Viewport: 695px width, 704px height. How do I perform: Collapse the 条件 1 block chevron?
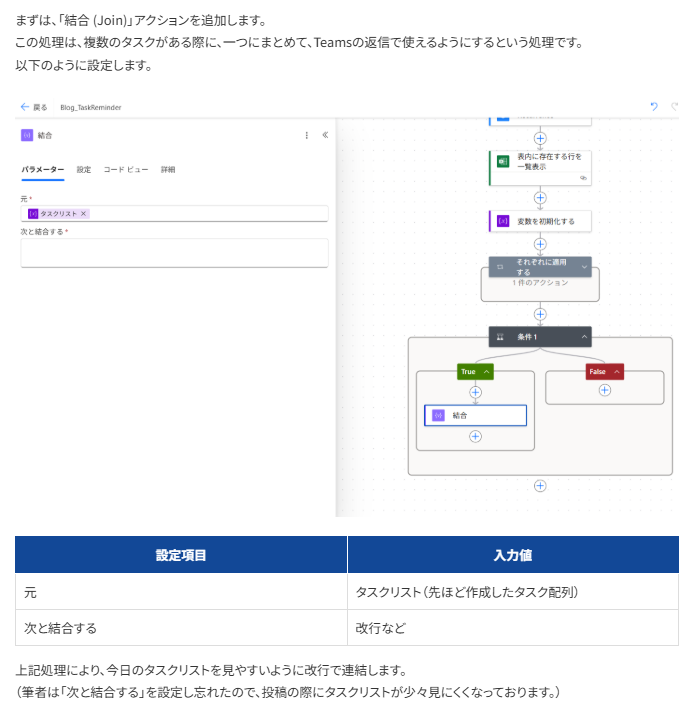coord(584,337)
